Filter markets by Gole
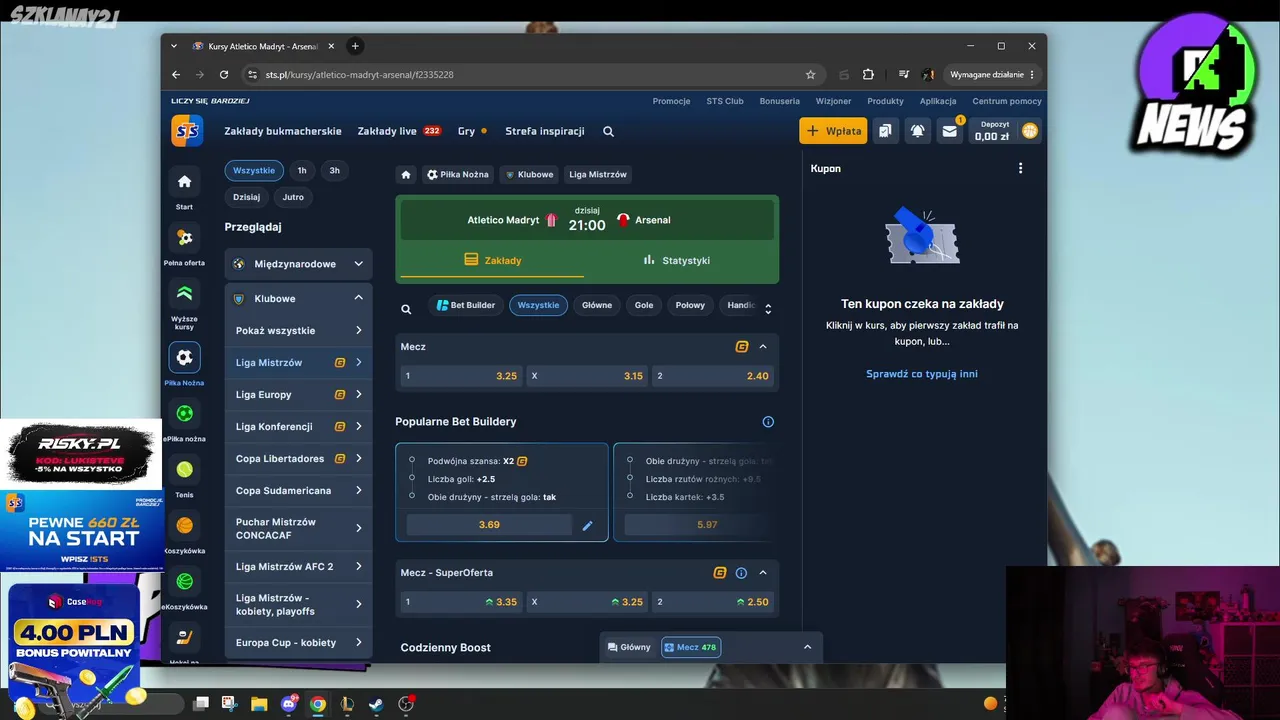The height and width of the screenshot is (720, 1280). coord(644,305)
